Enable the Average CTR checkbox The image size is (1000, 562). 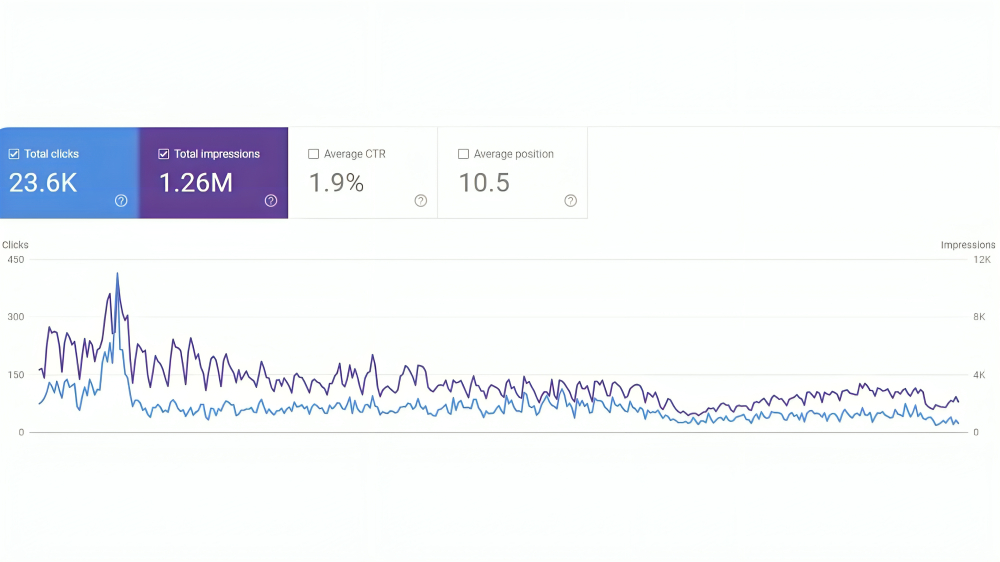click(314, 154)
